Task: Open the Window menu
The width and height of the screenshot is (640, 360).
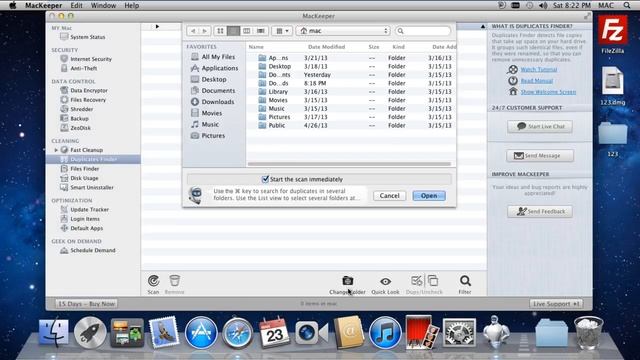Action: pyautogui.click(x=103, y=5)
